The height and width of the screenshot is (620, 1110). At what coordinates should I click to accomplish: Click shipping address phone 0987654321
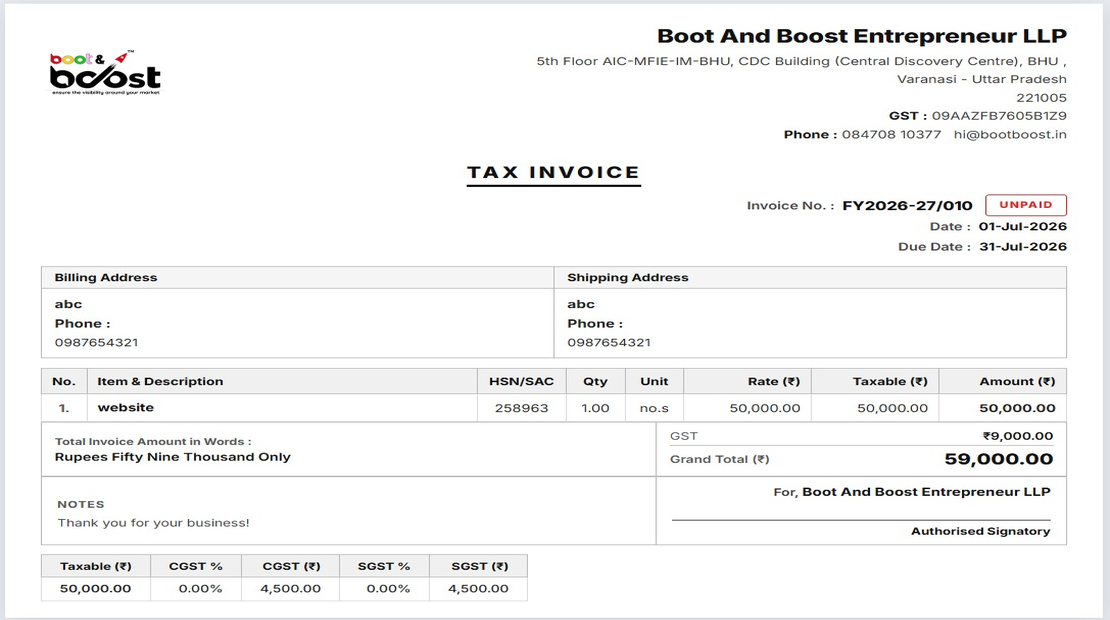(x=609, y=343)
